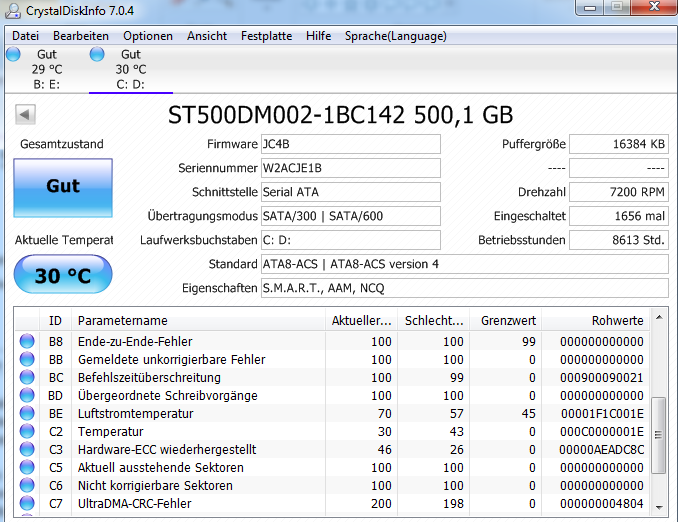Click the Grenzwert column header
Screen dimensions: 678x522
(x=506, y=320)
